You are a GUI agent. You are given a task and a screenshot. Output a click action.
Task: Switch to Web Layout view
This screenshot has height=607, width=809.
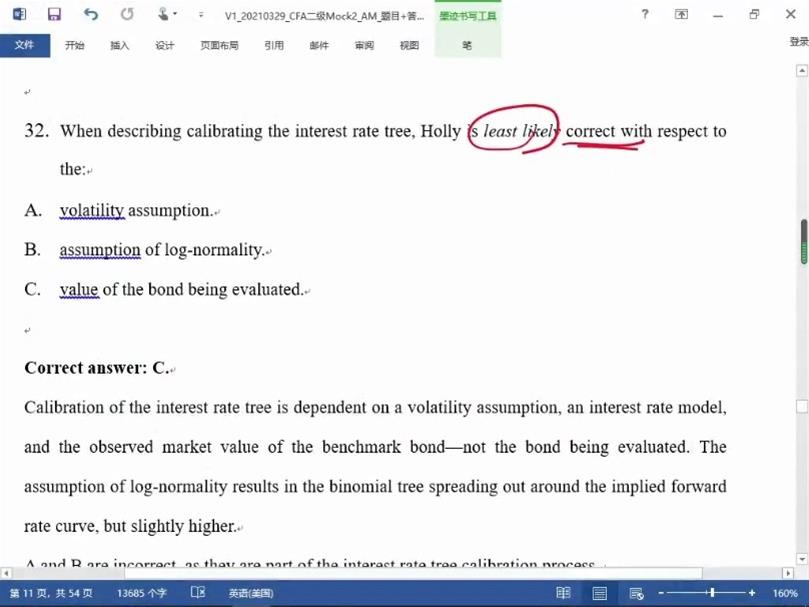point(636,593)
